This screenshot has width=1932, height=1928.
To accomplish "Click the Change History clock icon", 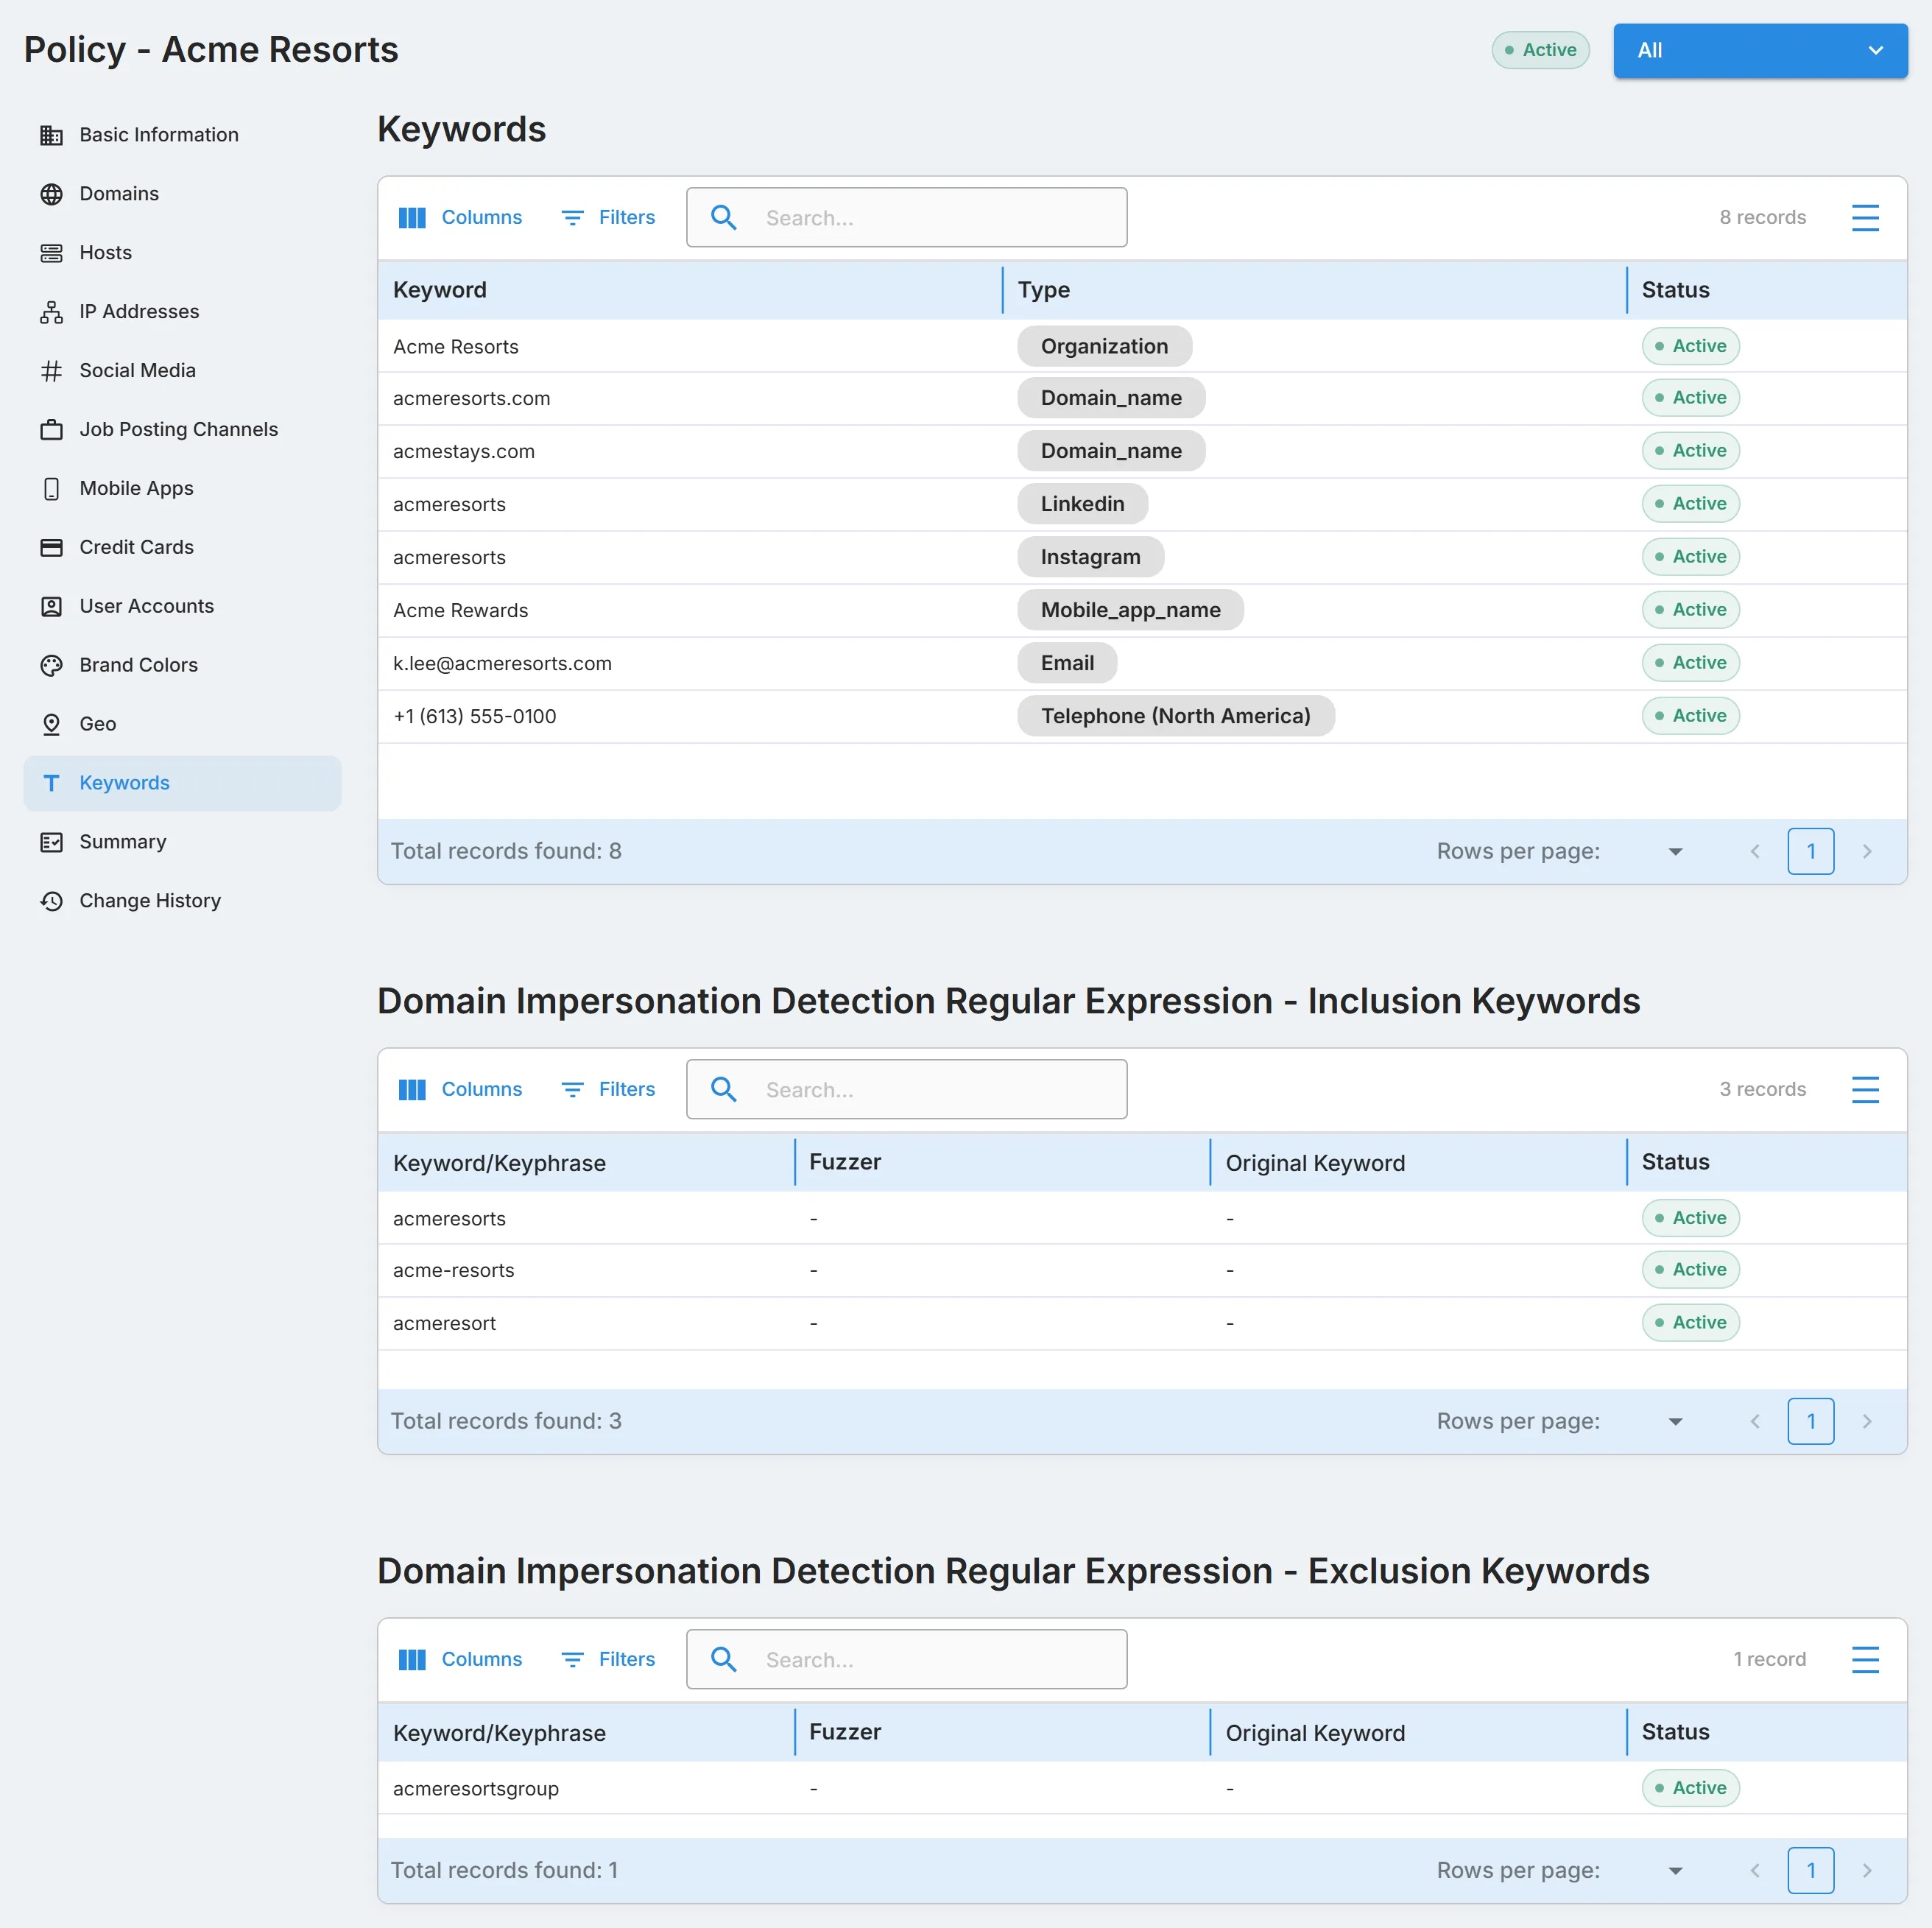I will 51,901.
